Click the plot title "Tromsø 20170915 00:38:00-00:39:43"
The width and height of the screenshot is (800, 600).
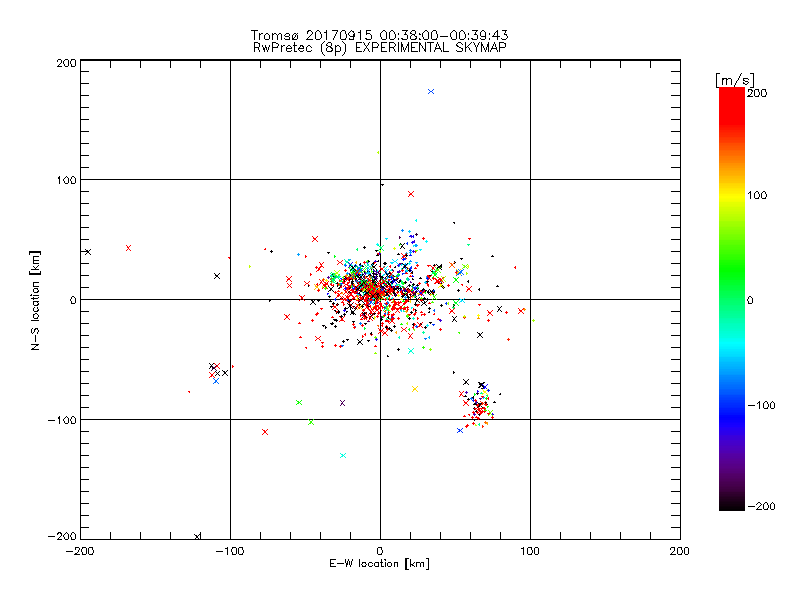[x=379, y=35]
